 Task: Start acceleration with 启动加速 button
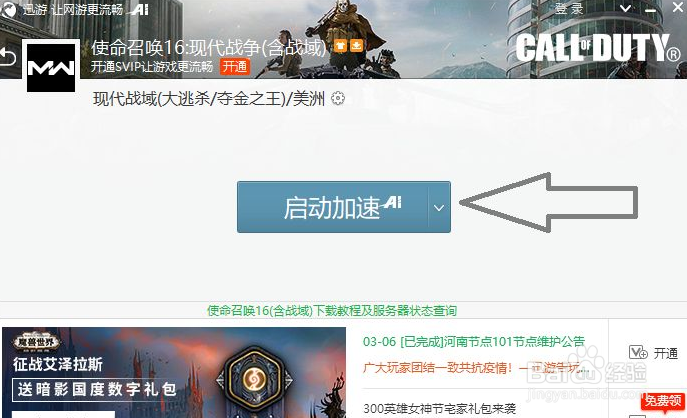pos(333,207)
